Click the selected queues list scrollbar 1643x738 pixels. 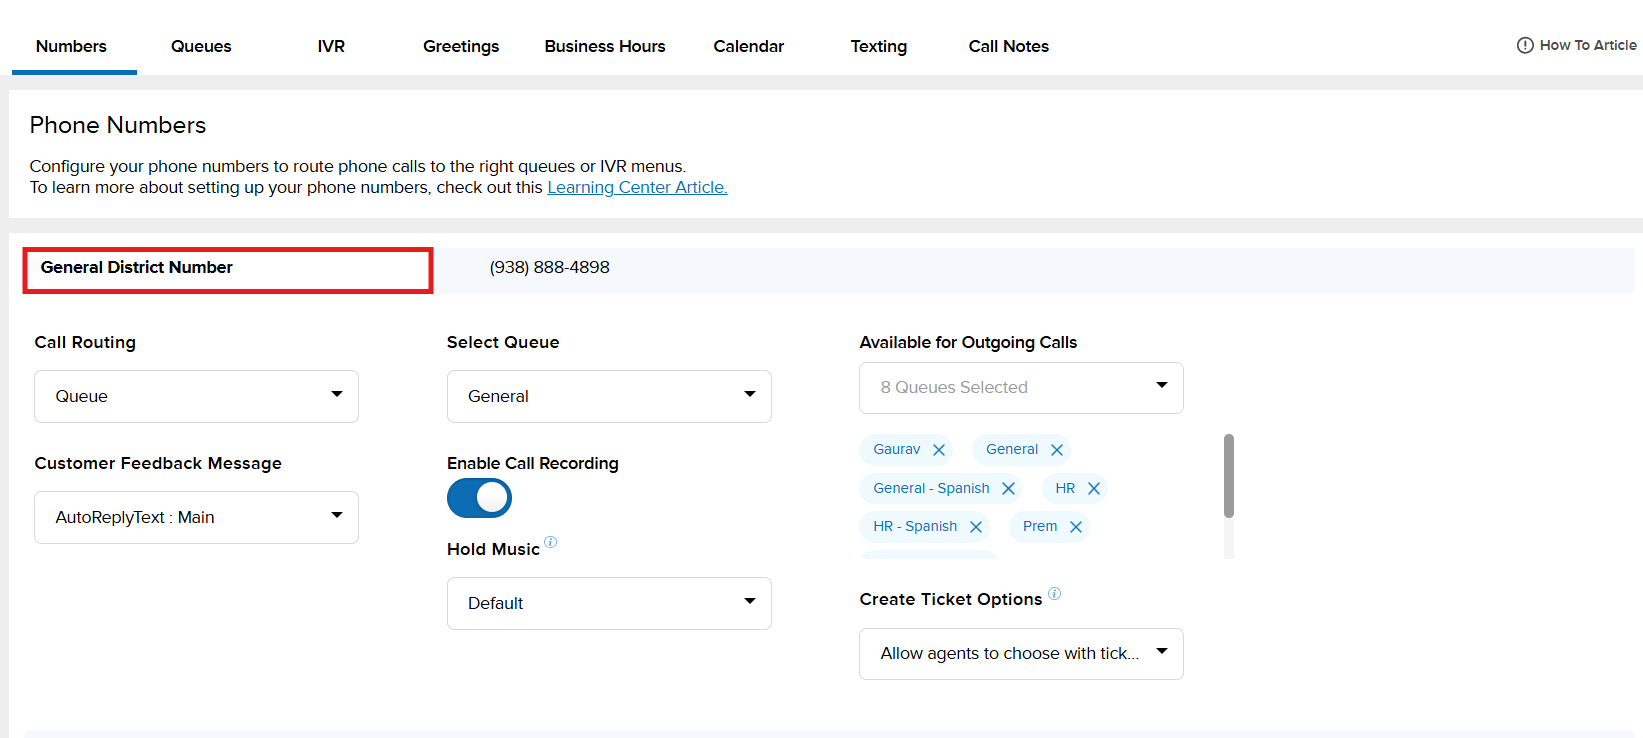[x=1228, y=476]
